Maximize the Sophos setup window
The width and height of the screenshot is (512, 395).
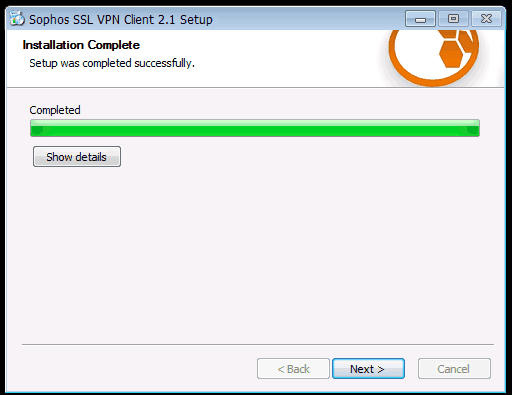point(453,19)
